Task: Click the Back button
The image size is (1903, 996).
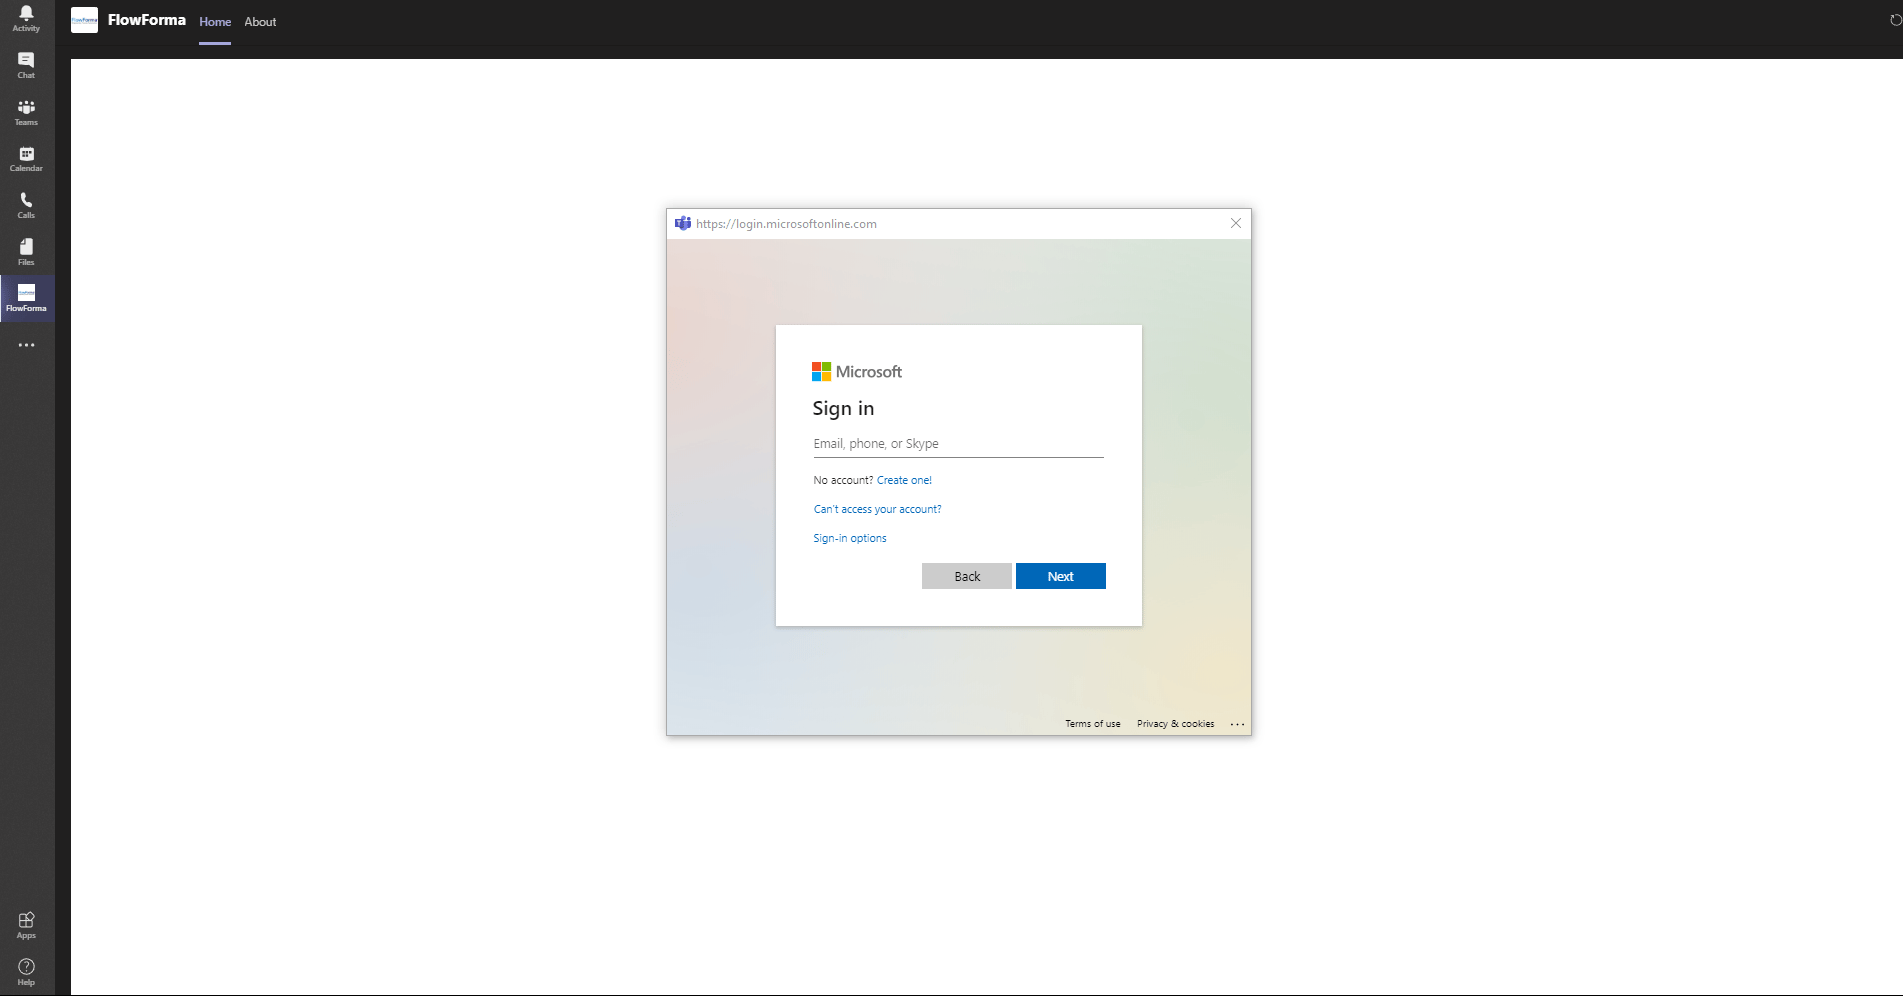Action: [967, 576]
